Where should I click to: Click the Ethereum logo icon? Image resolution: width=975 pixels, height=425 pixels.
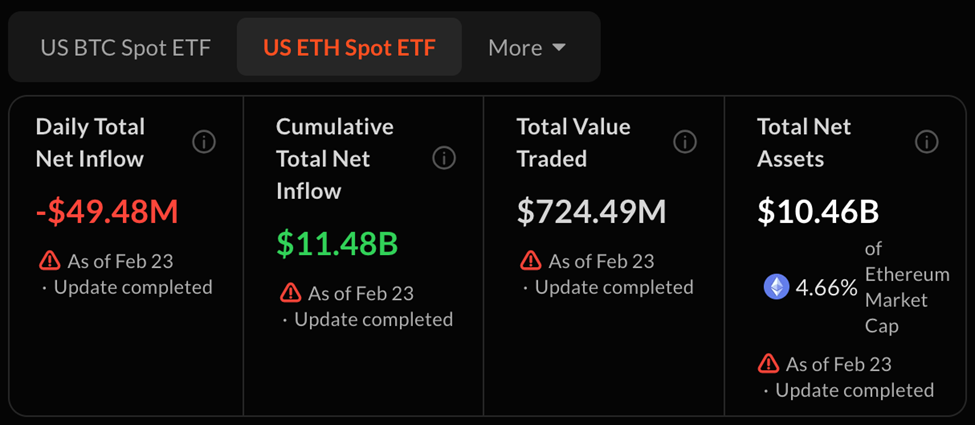click(776, 288)
